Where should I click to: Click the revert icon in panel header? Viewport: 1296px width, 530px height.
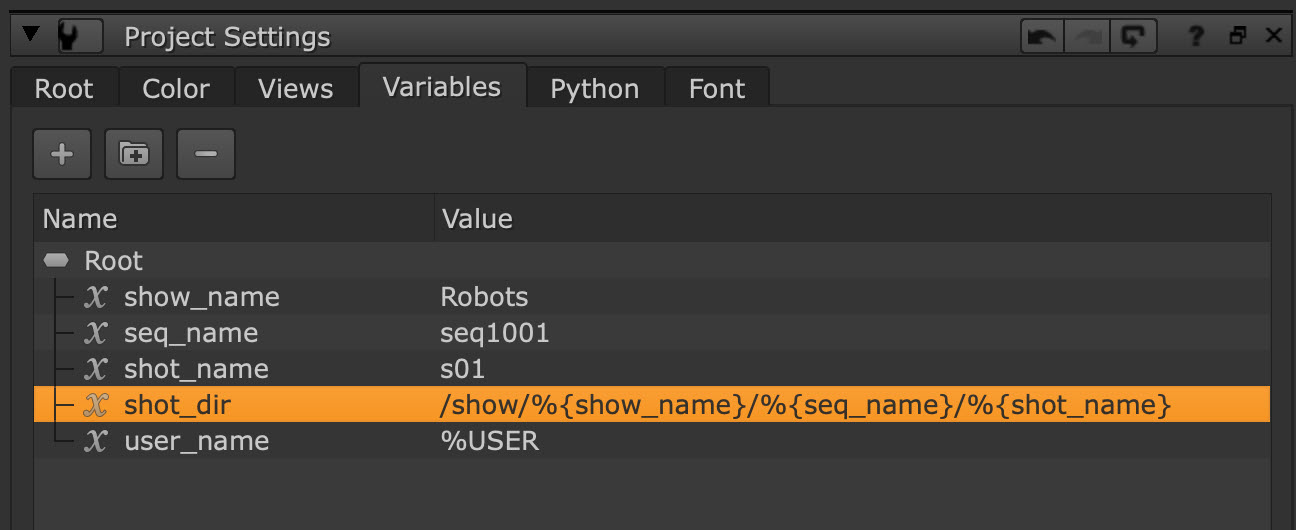click(1133, 37)
